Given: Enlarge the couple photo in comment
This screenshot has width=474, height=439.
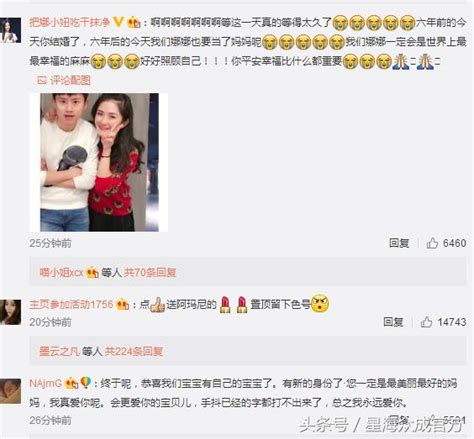Looking at the screenshot, I should coord(99,162).
